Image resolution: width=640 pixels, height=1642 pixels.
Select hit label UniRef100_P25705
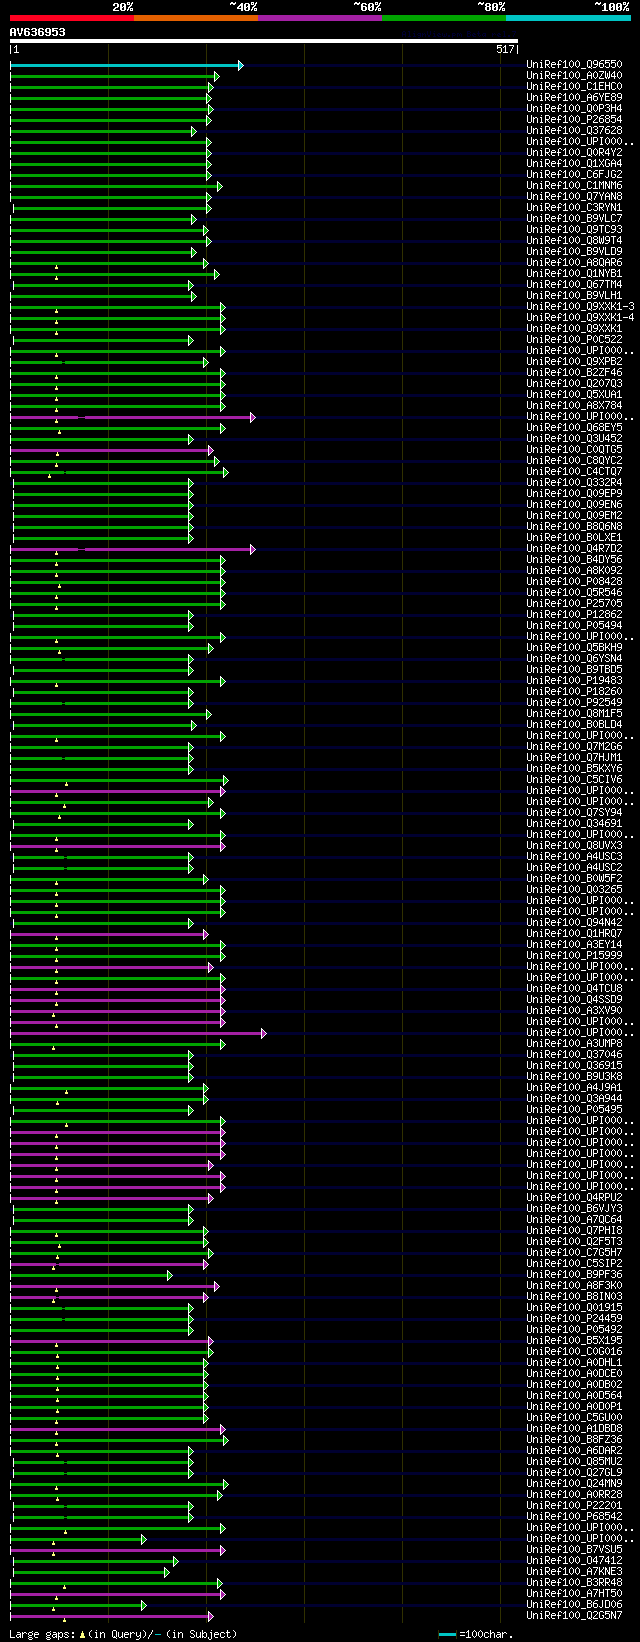pyautogui.click(x=574, y=604)
